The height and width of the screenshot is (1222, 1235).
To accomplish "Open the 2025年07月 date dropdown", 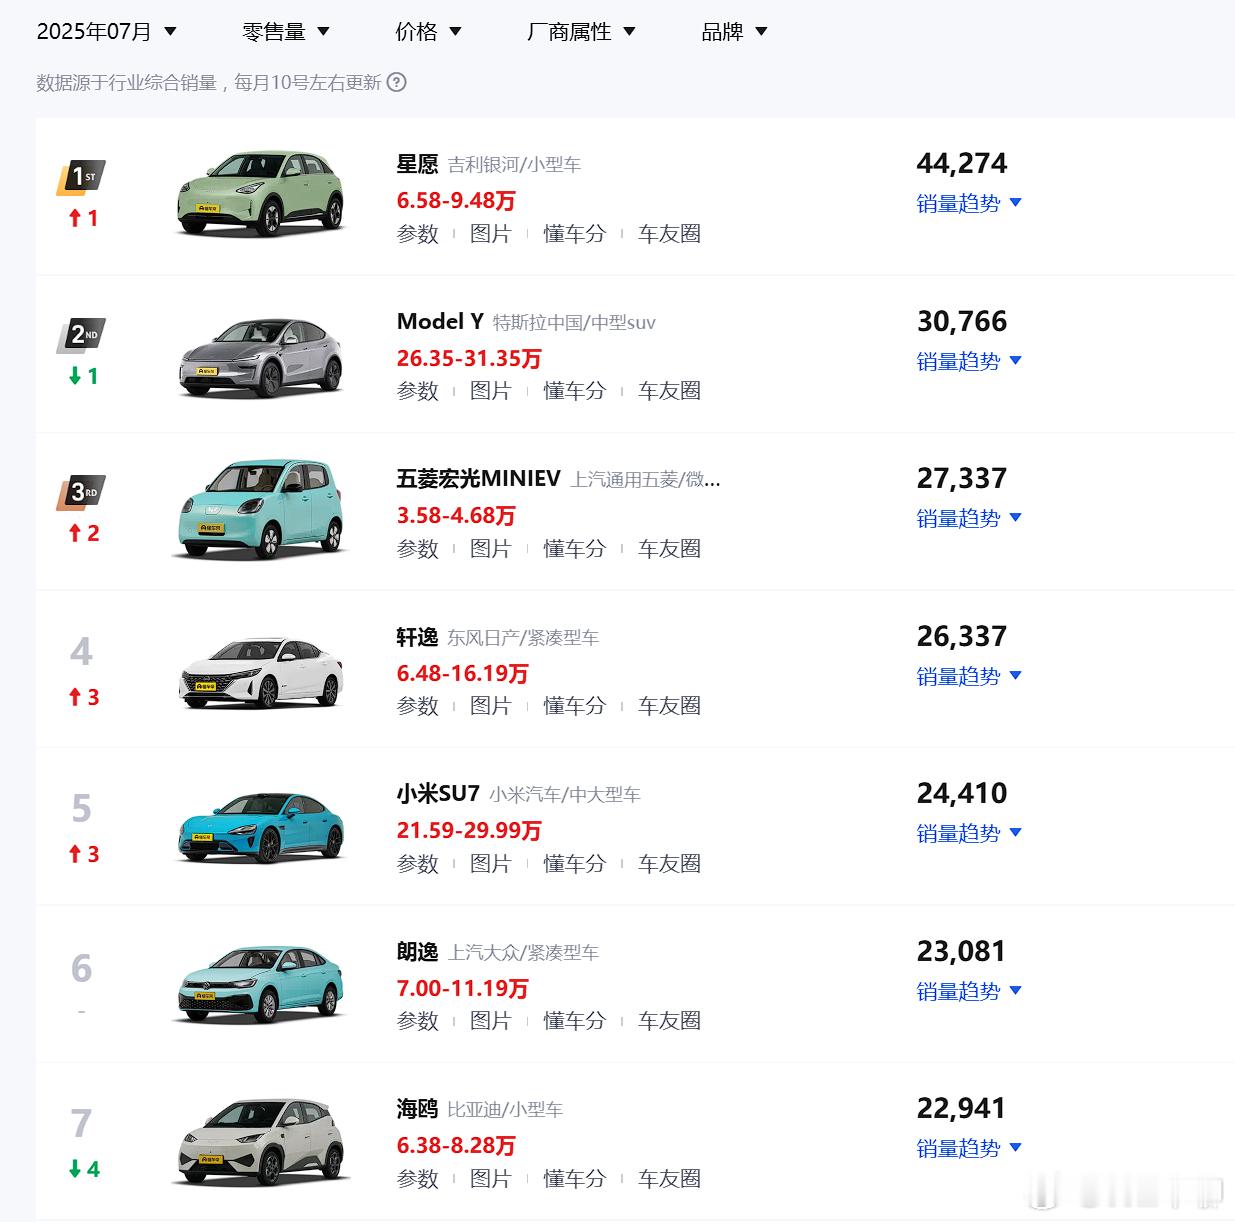I will pos(106,32).
